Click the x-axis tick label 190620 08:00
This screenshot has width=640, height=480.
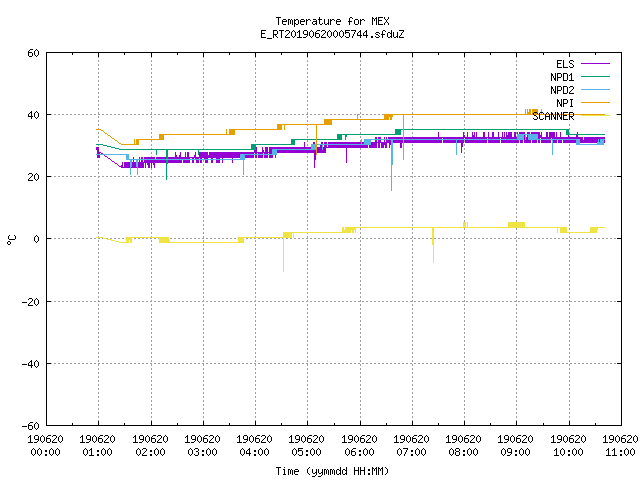[x=463, y=446]
